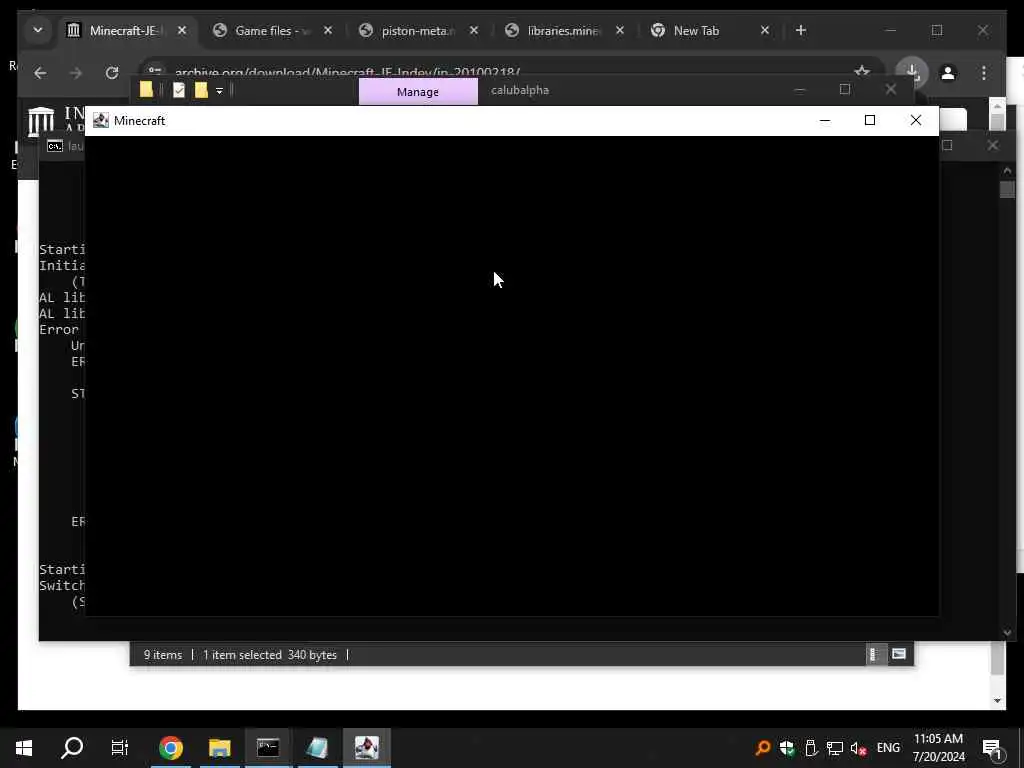Close the command prompt window

(x=993, y=146)
